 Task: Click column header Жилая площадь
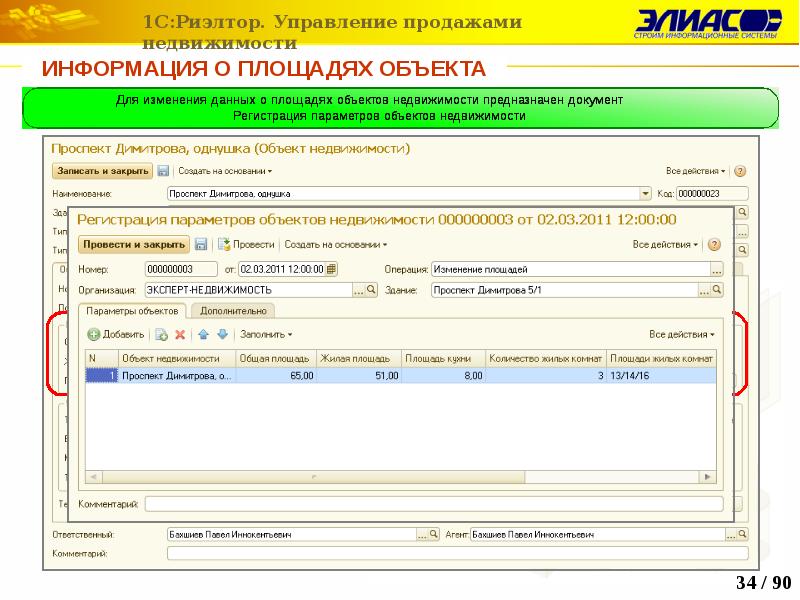(x=359, y=359)
